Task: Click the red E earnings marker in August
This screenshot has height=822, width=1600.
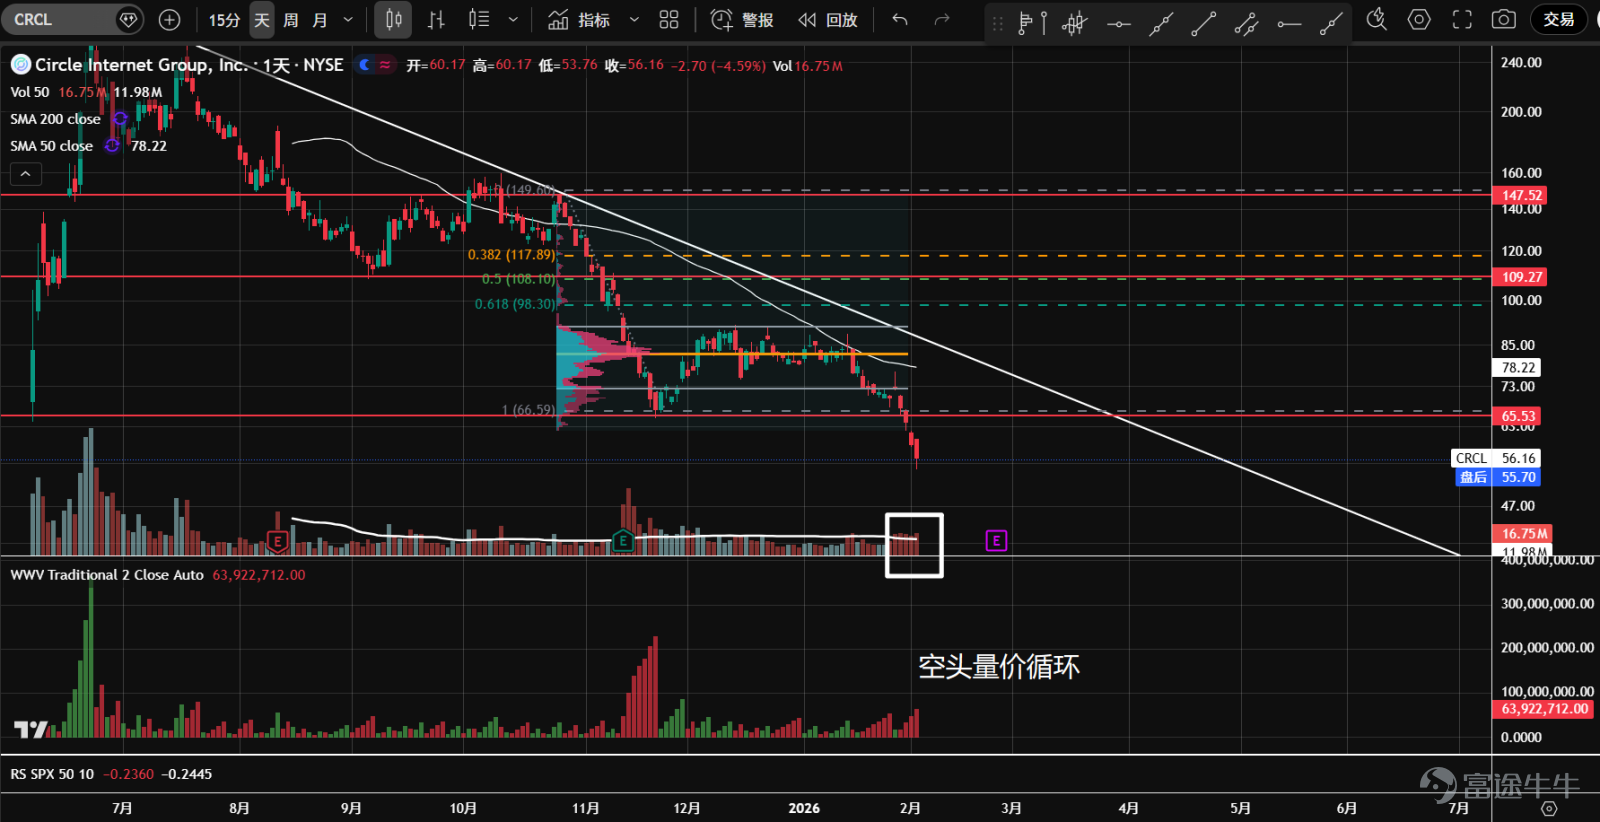Action: point(278,542)
